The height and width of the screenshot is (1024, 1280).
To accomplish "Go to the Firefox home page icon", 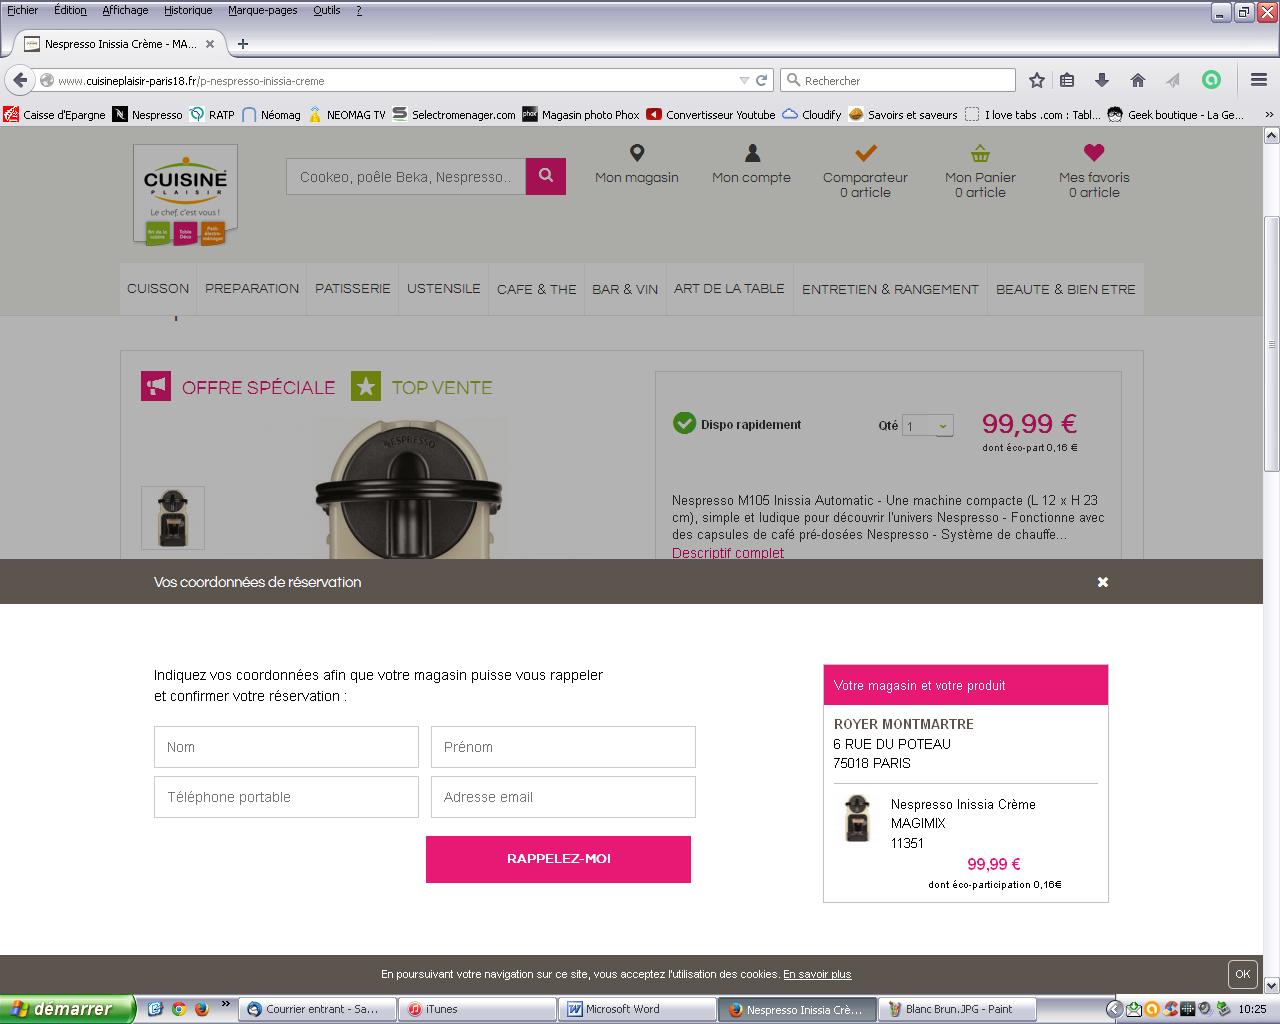I will click(x=1137, y=80).
